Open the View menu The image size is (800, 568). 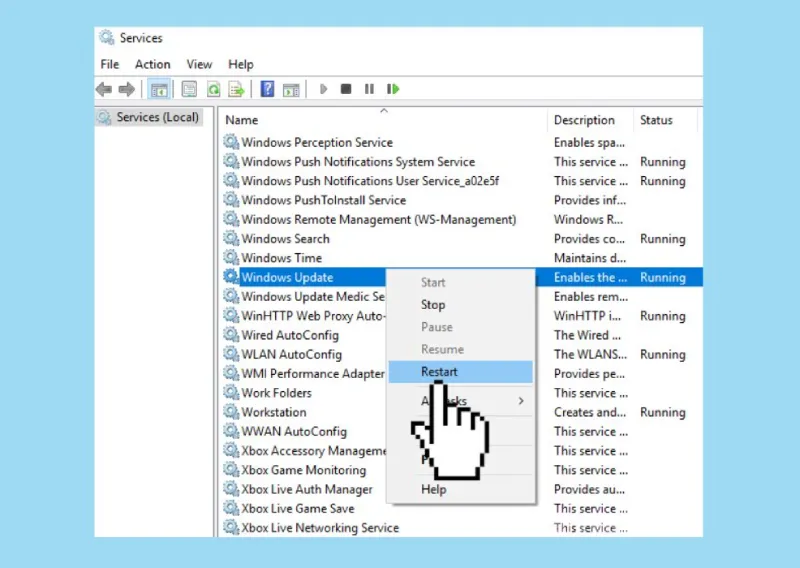[x=199, y=64]
